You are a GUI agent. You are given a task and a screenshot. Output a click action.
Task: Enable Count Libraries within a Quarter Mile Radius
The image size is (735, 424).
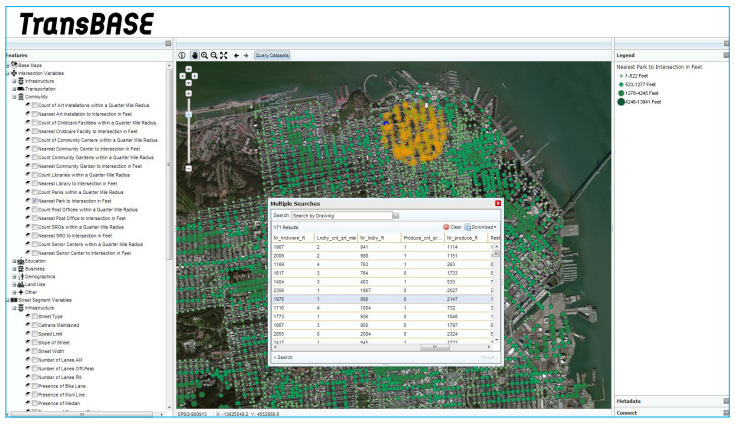(x=35, y=174)
